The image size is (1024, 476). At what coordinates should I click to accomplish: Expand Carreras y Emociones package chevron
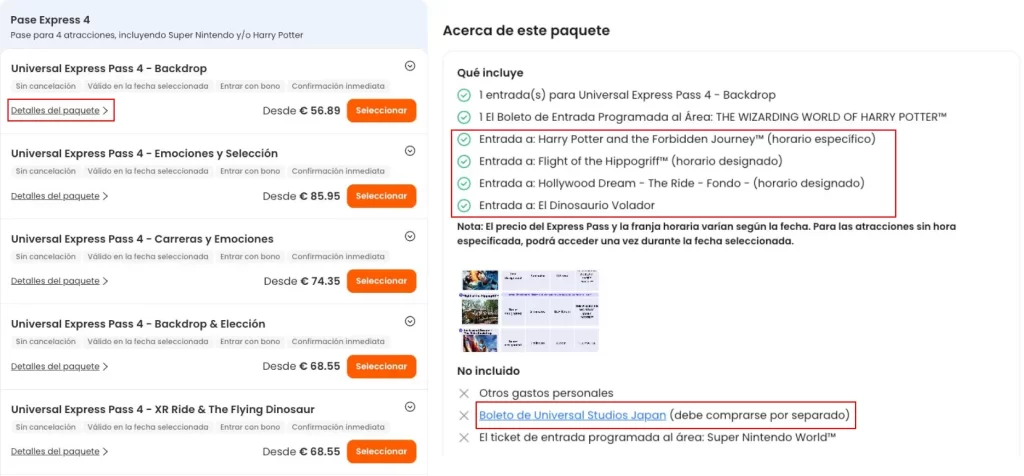point(410,236)
